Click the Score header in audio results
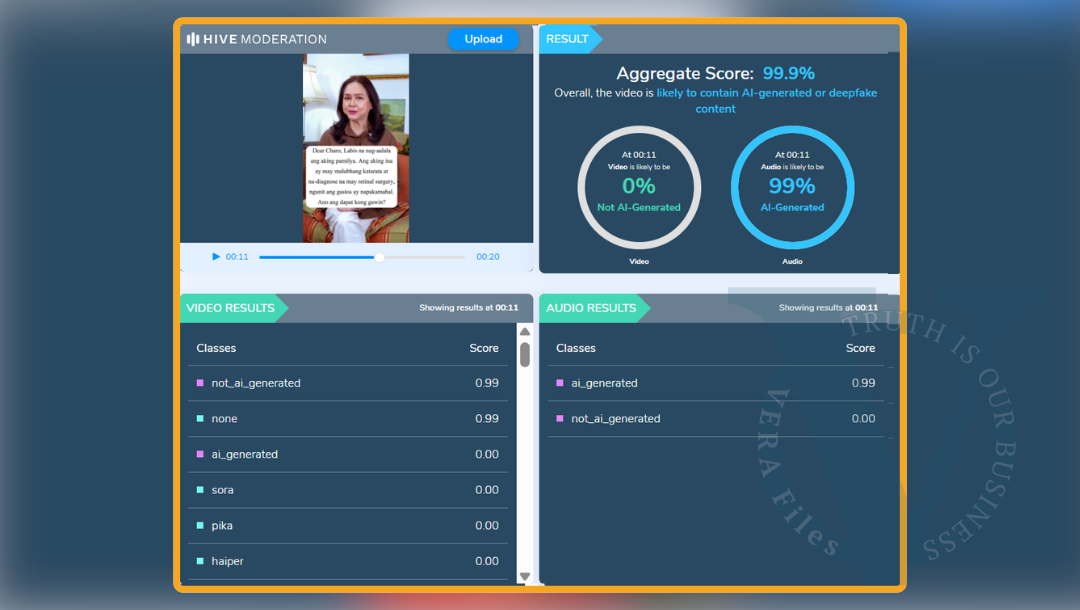The width and height of the screenshot is (1080, 610). click(860, 348)
